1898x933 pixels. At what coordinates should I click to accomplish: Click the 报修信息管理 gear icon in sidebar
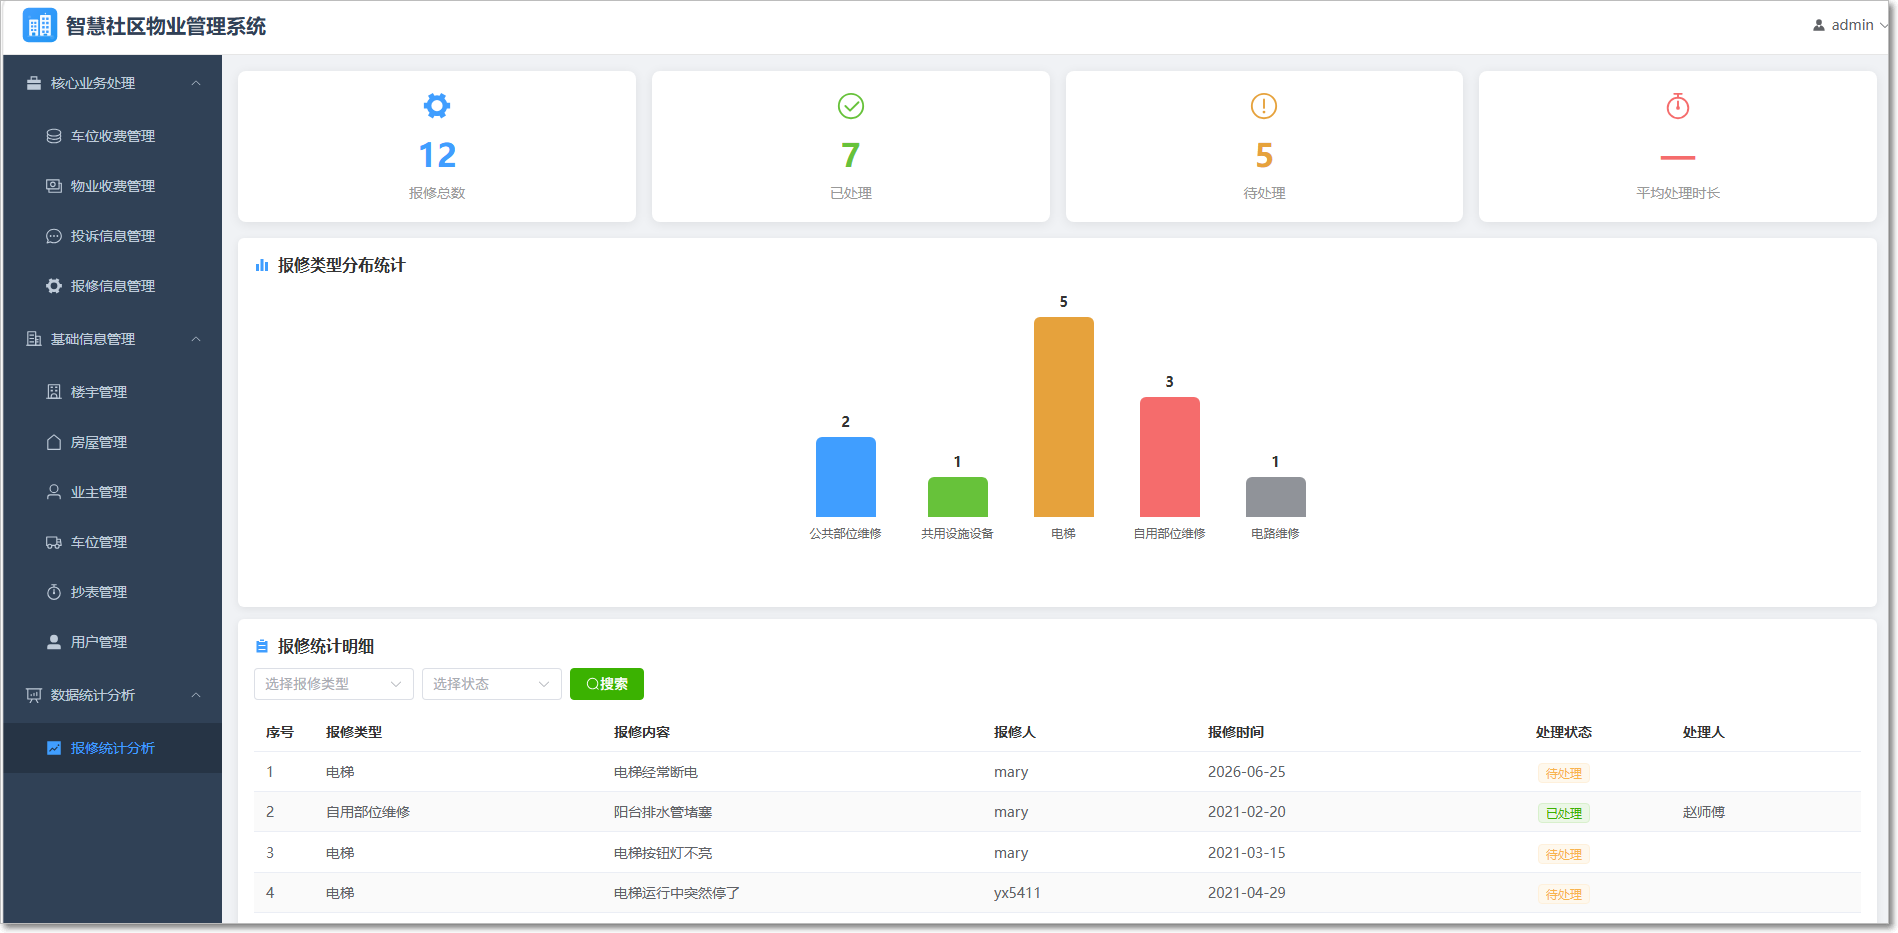[x=54, y=286]
